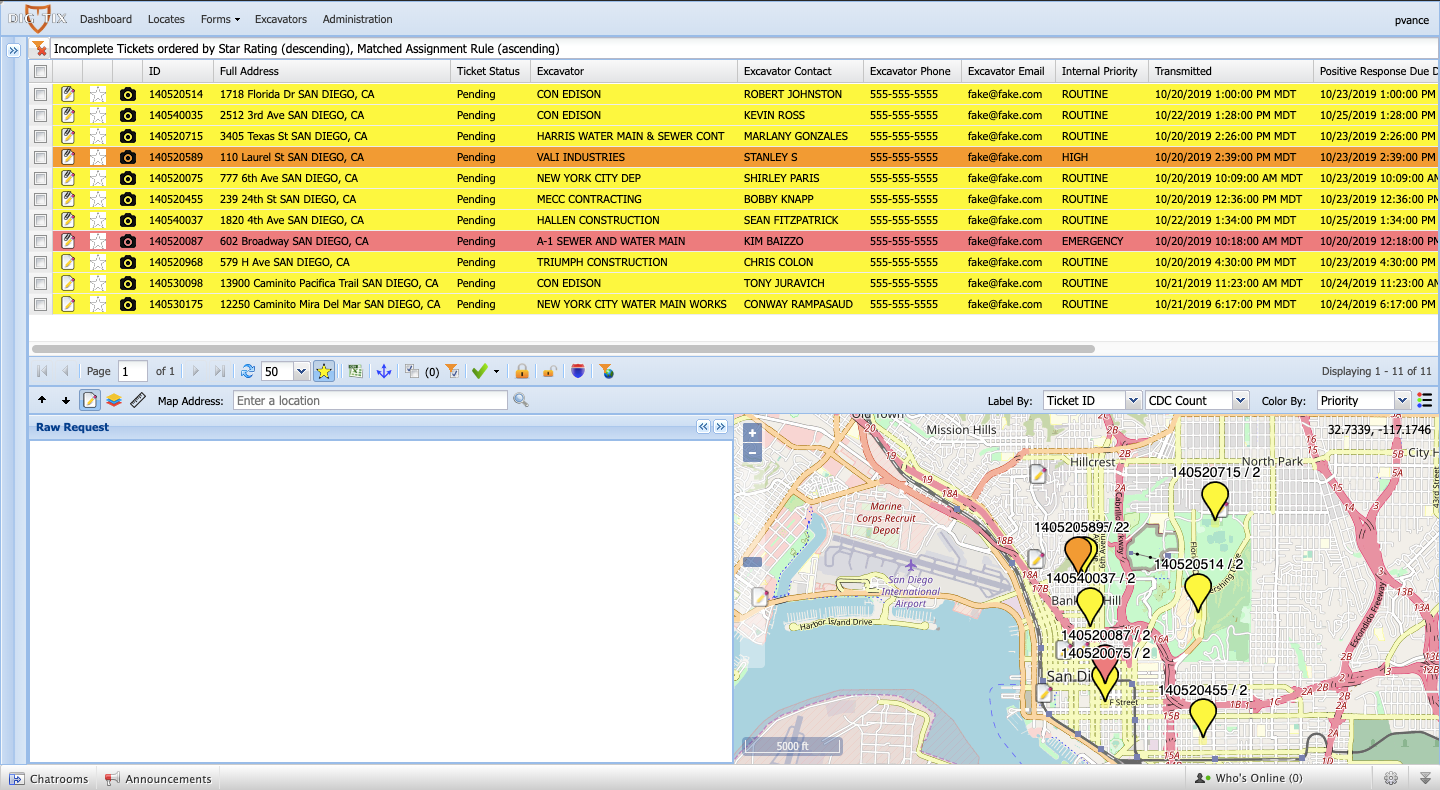Click the stacked map layers icon
Image resolution: width=1440 pixels, height=790 pixels.
pos(114,400)
